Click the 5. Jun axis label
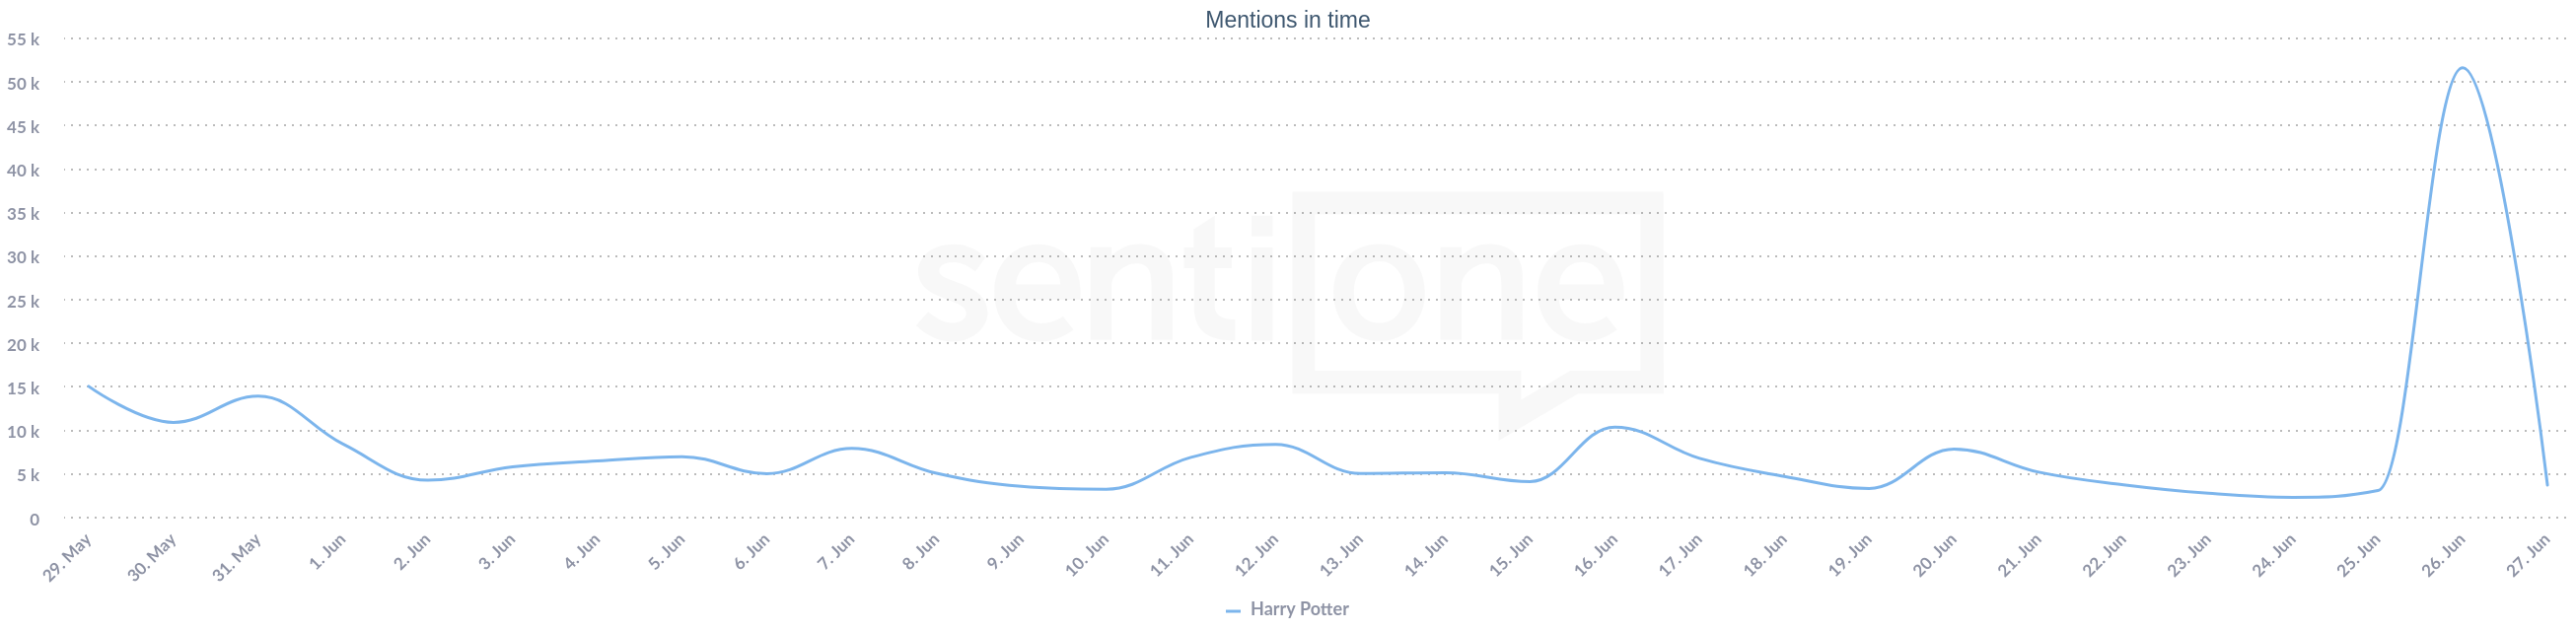Viewport: 2576px width, 631px height. point(666,552)
